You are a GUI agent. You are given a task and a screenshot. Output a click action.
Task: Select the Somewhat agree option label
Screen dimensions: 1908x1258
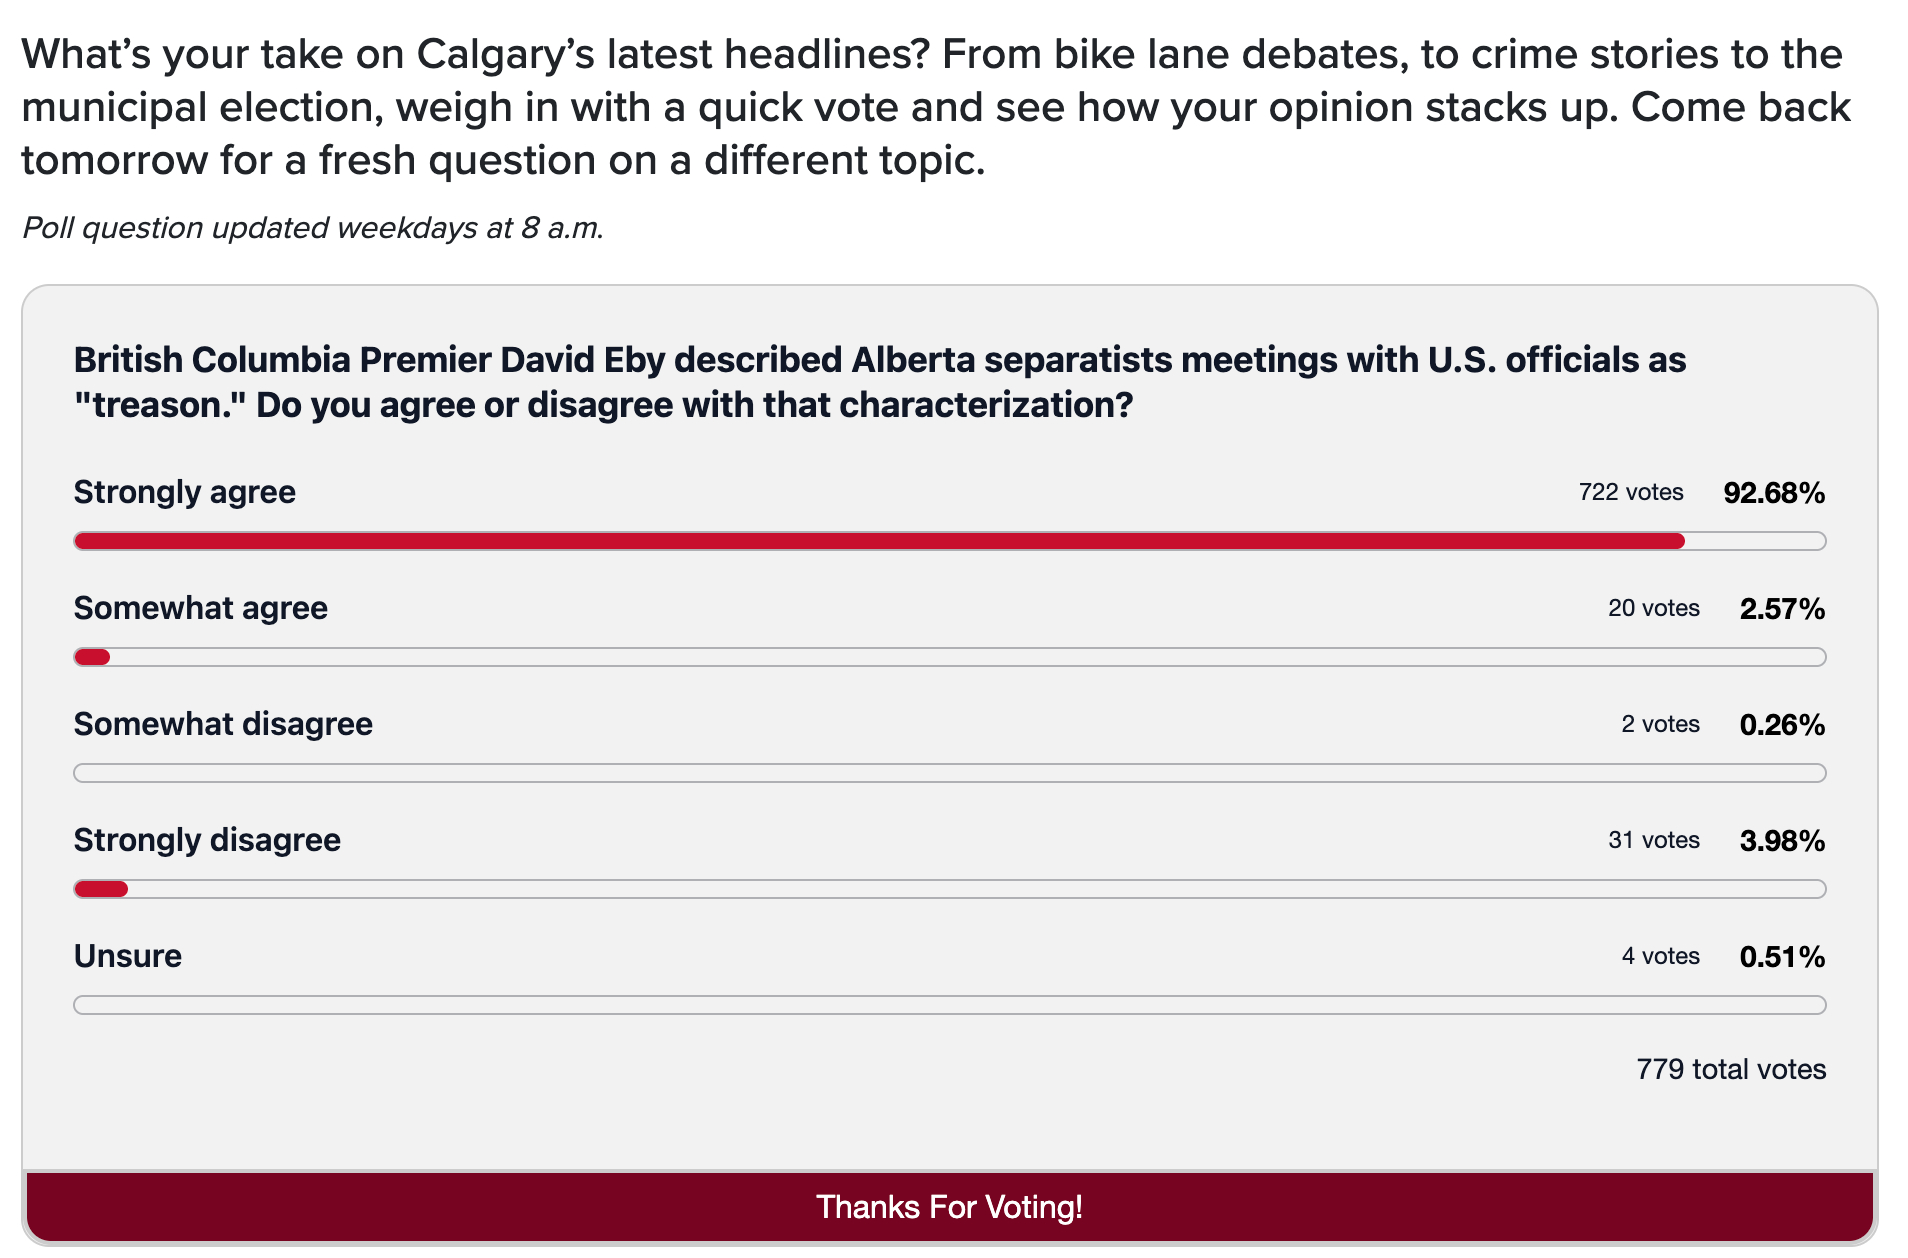[x=201, y=608]
